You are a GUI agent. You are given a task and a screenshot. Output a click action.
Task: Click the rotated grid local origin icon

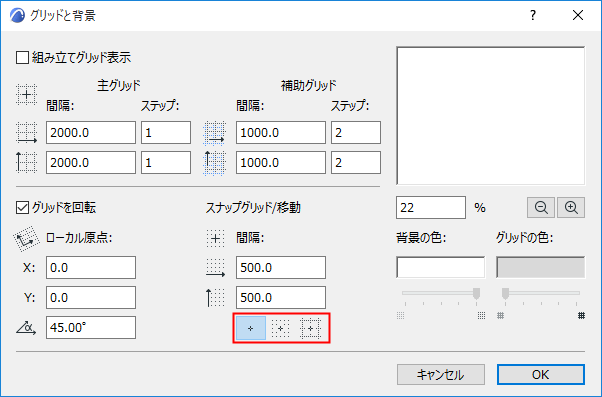[x=26, y=238]
